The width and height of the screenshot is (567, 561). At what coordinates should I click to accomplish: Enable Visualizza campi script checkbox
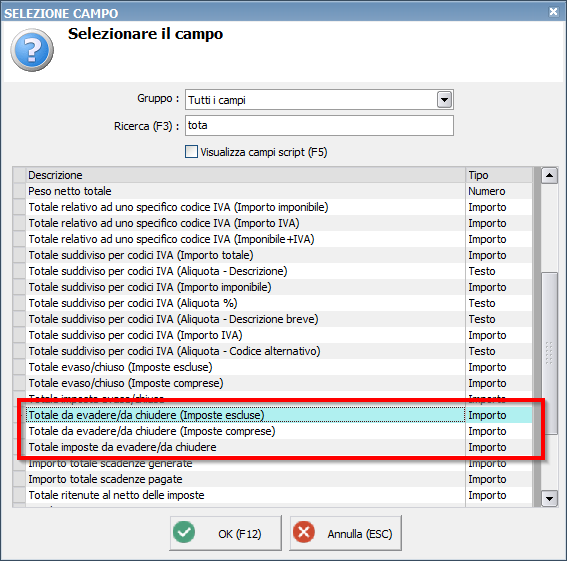tap(191, 152)
